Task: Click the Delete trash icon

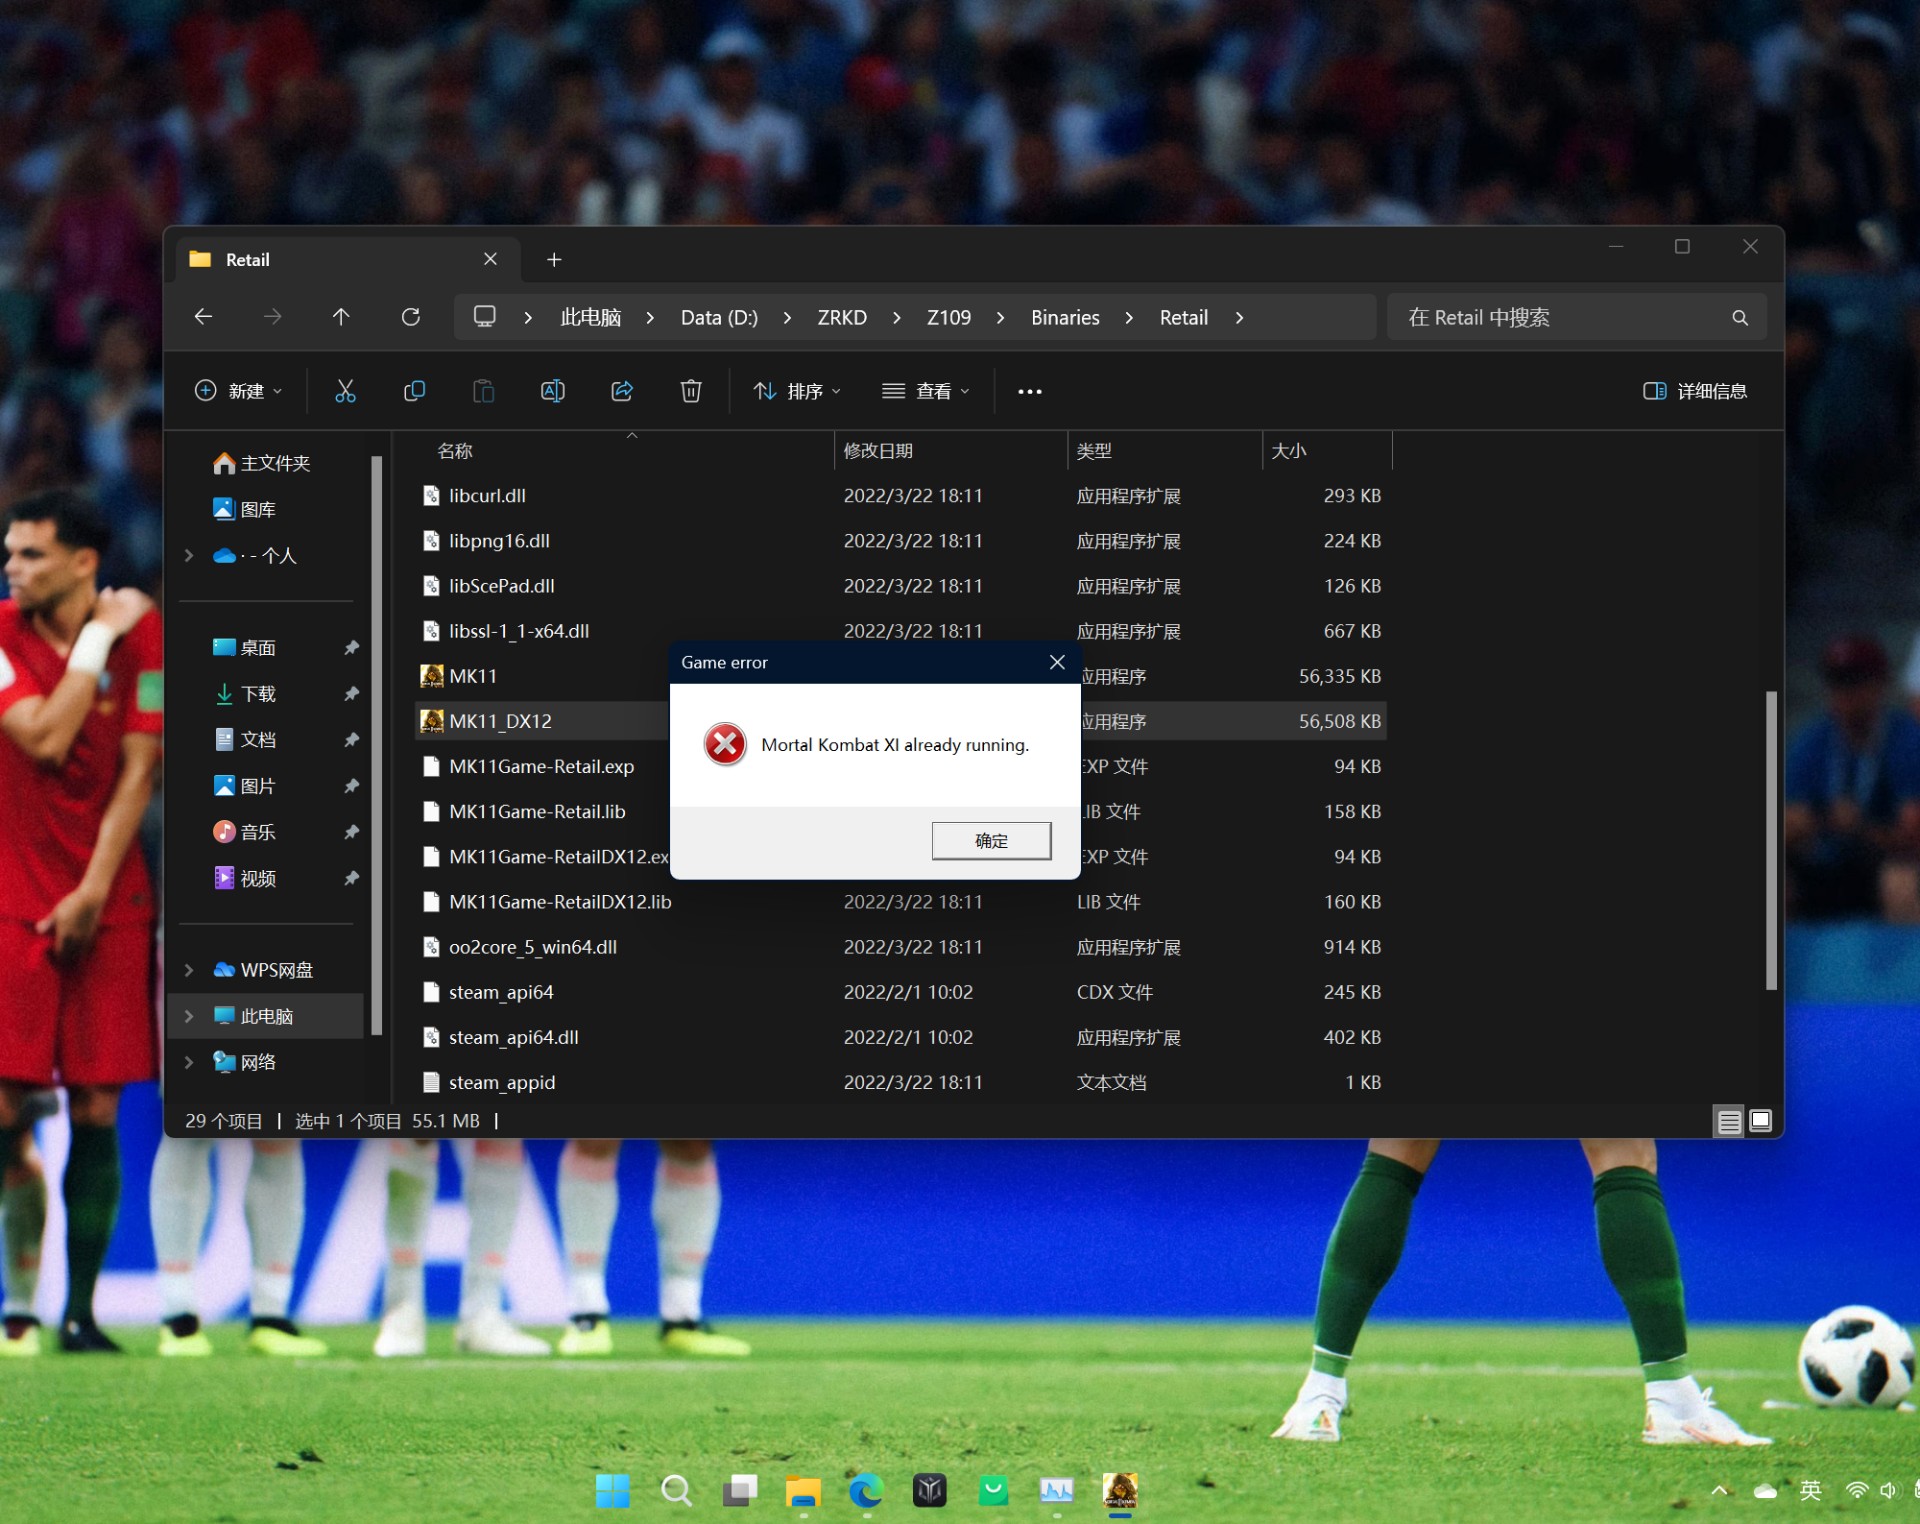Action: point(691,391)
